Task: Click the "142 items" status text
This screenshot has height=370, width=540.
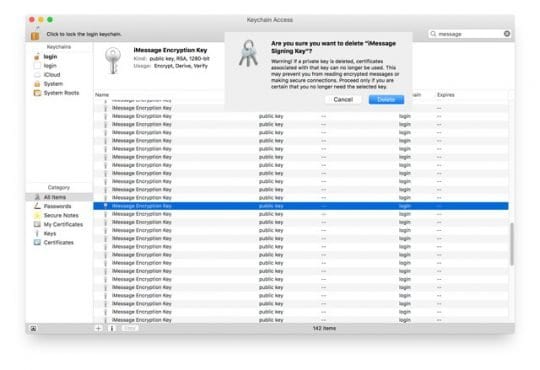Action: [x=324, y=328]
